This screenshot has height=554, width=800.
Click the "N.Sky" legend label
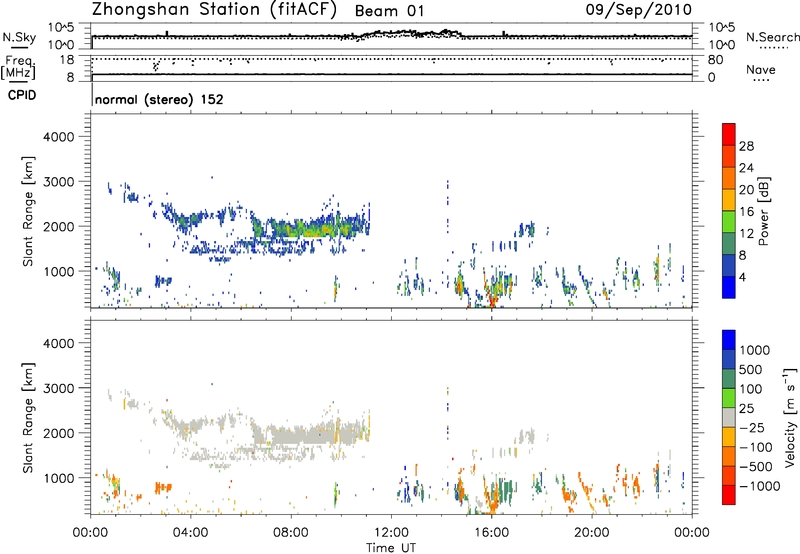tap(19, 37)
